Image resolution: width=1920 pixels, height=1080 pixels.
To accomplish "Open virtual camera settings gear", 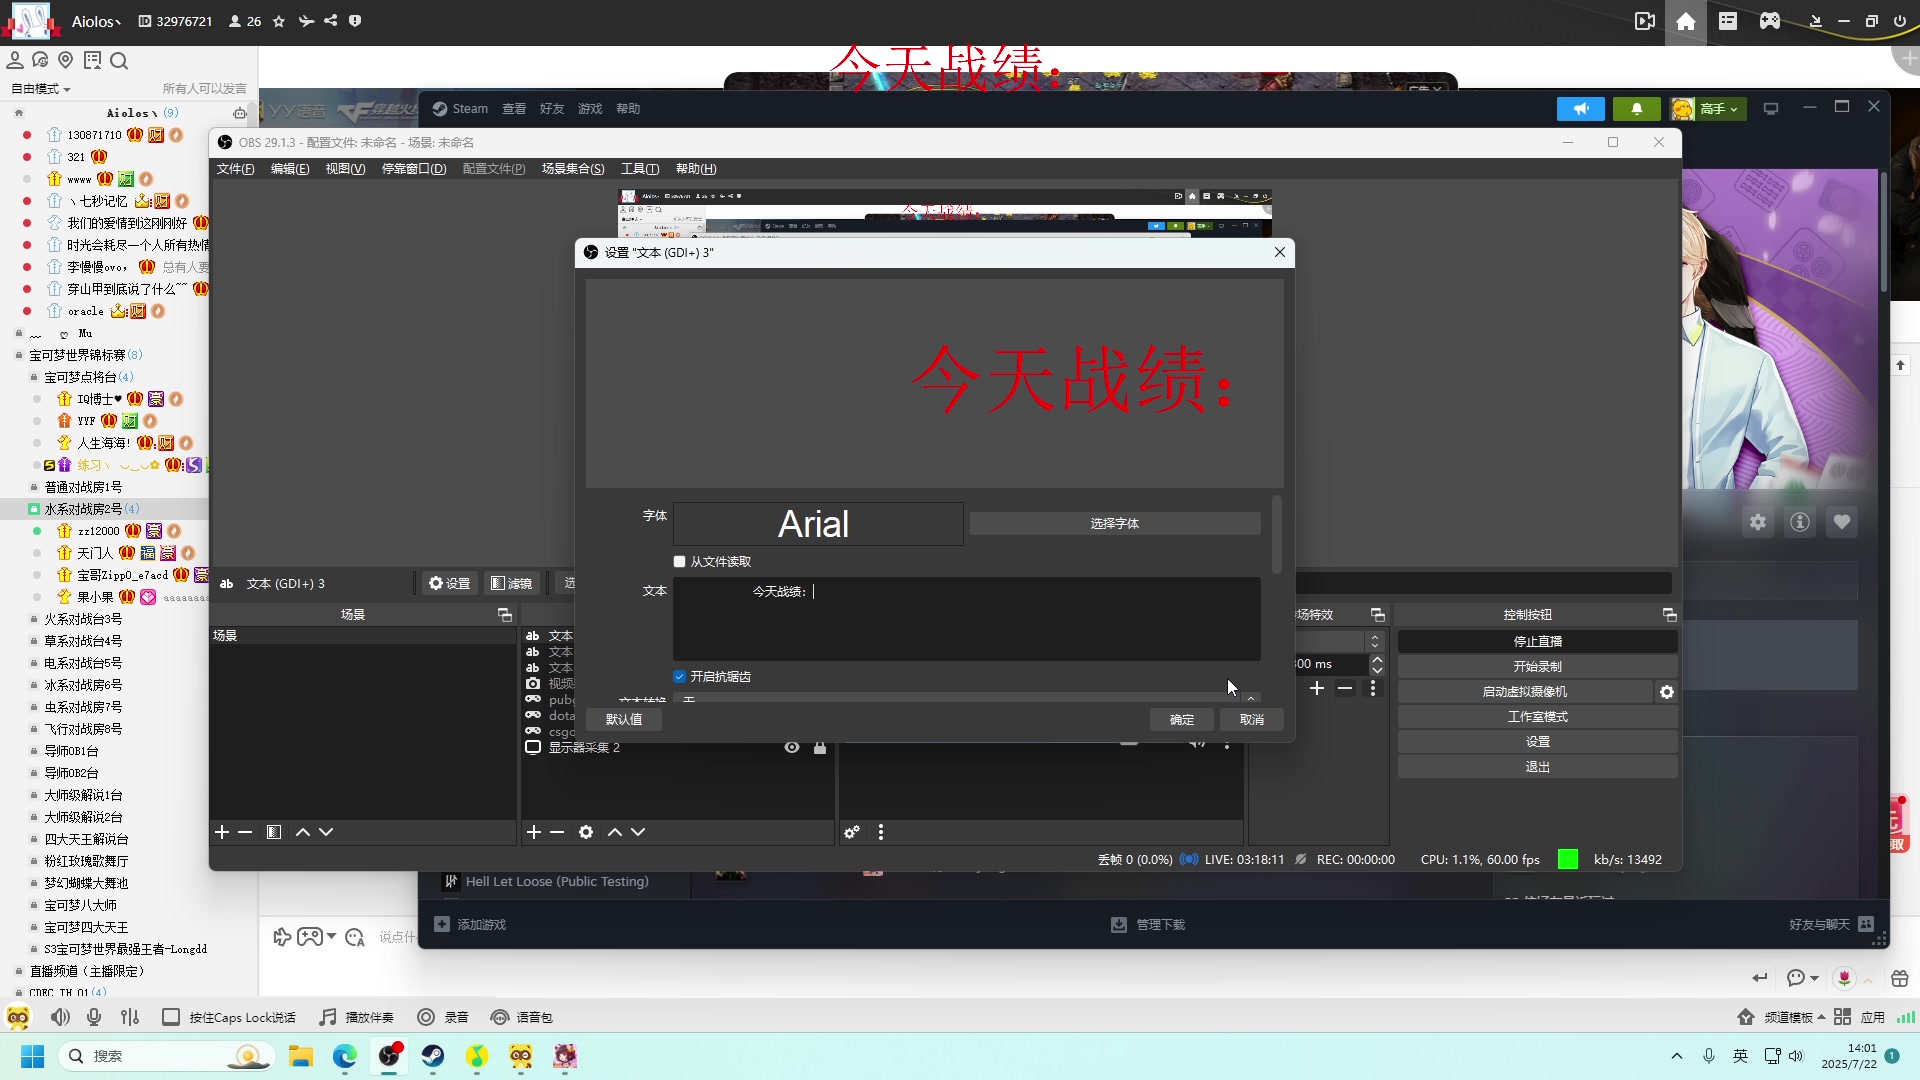I will (x=1667, y=692).
